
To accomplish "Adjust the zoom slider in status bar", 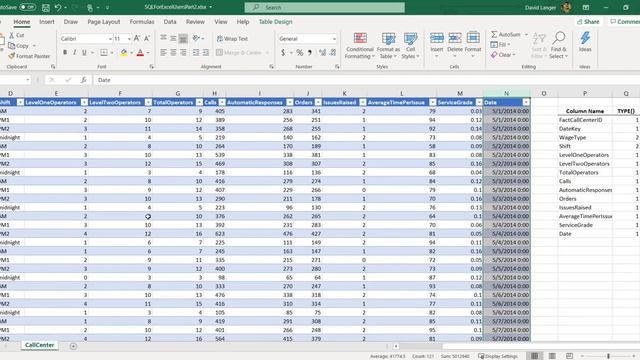I will click(608, 356).
